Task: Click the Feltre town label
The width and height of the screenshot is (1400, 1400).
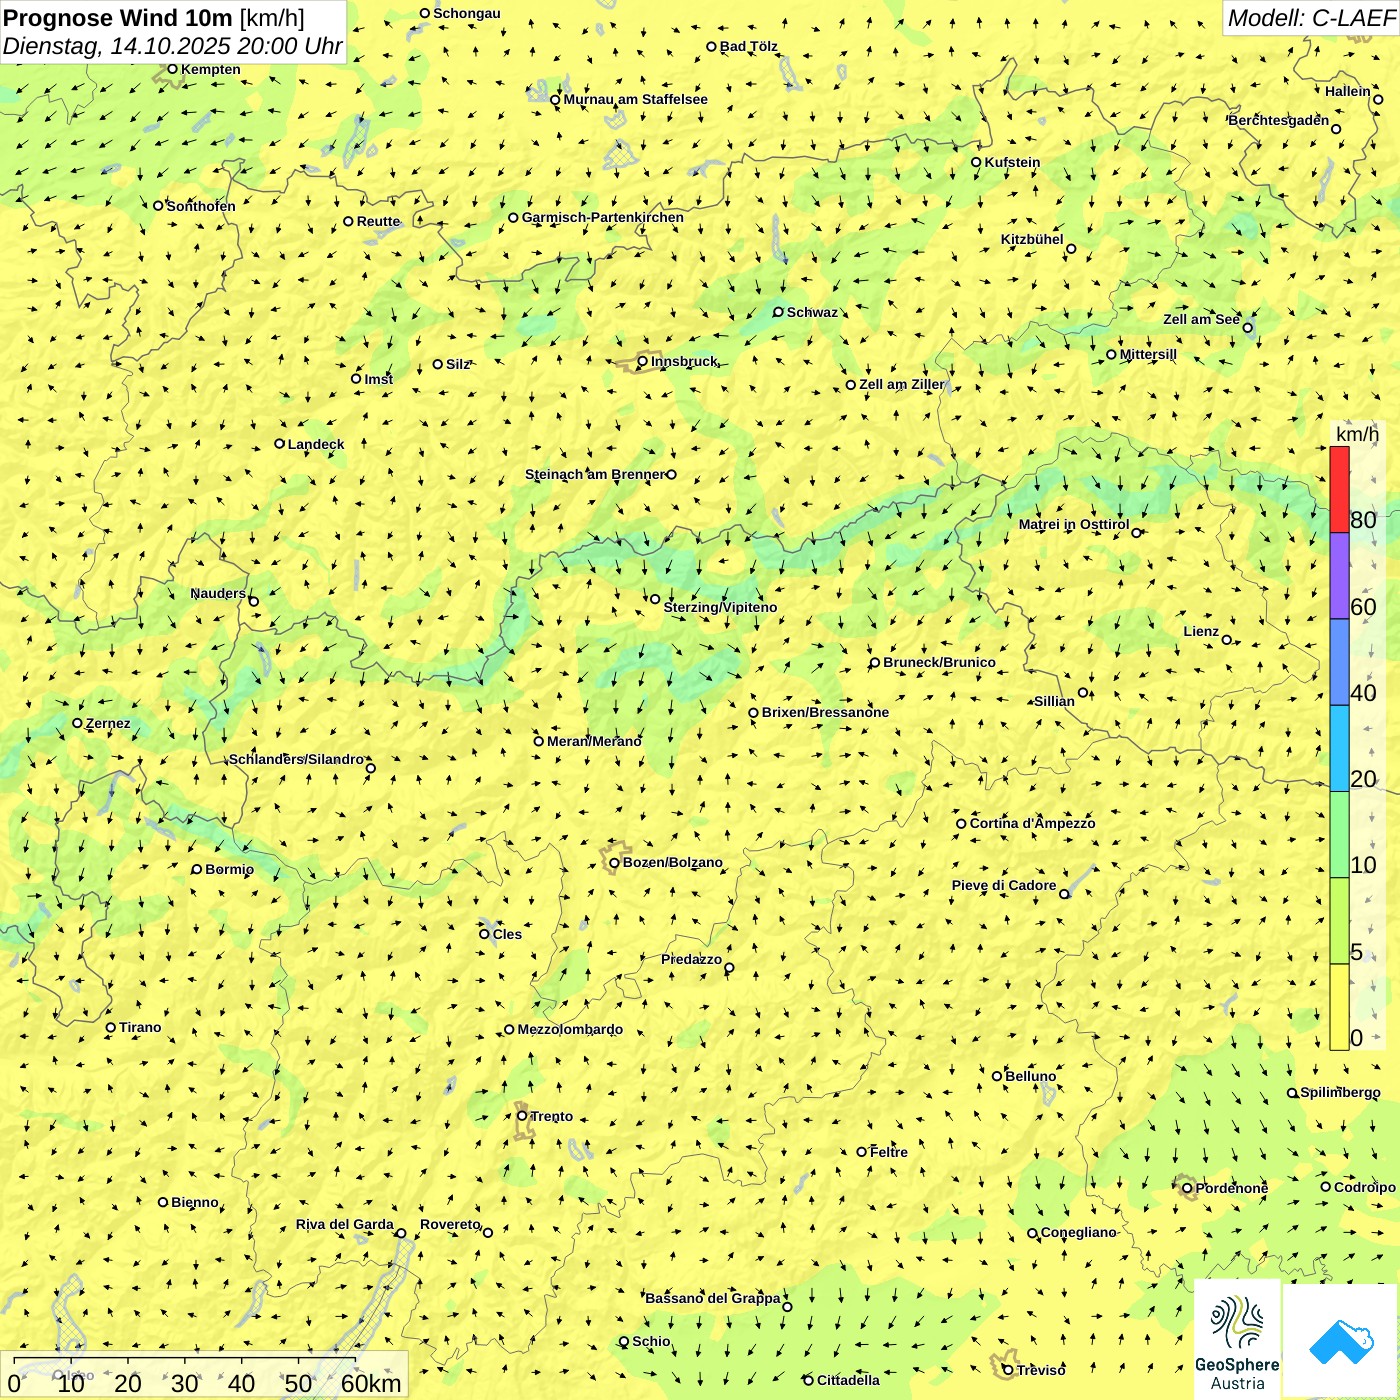Action: [x=888, y=1152]
